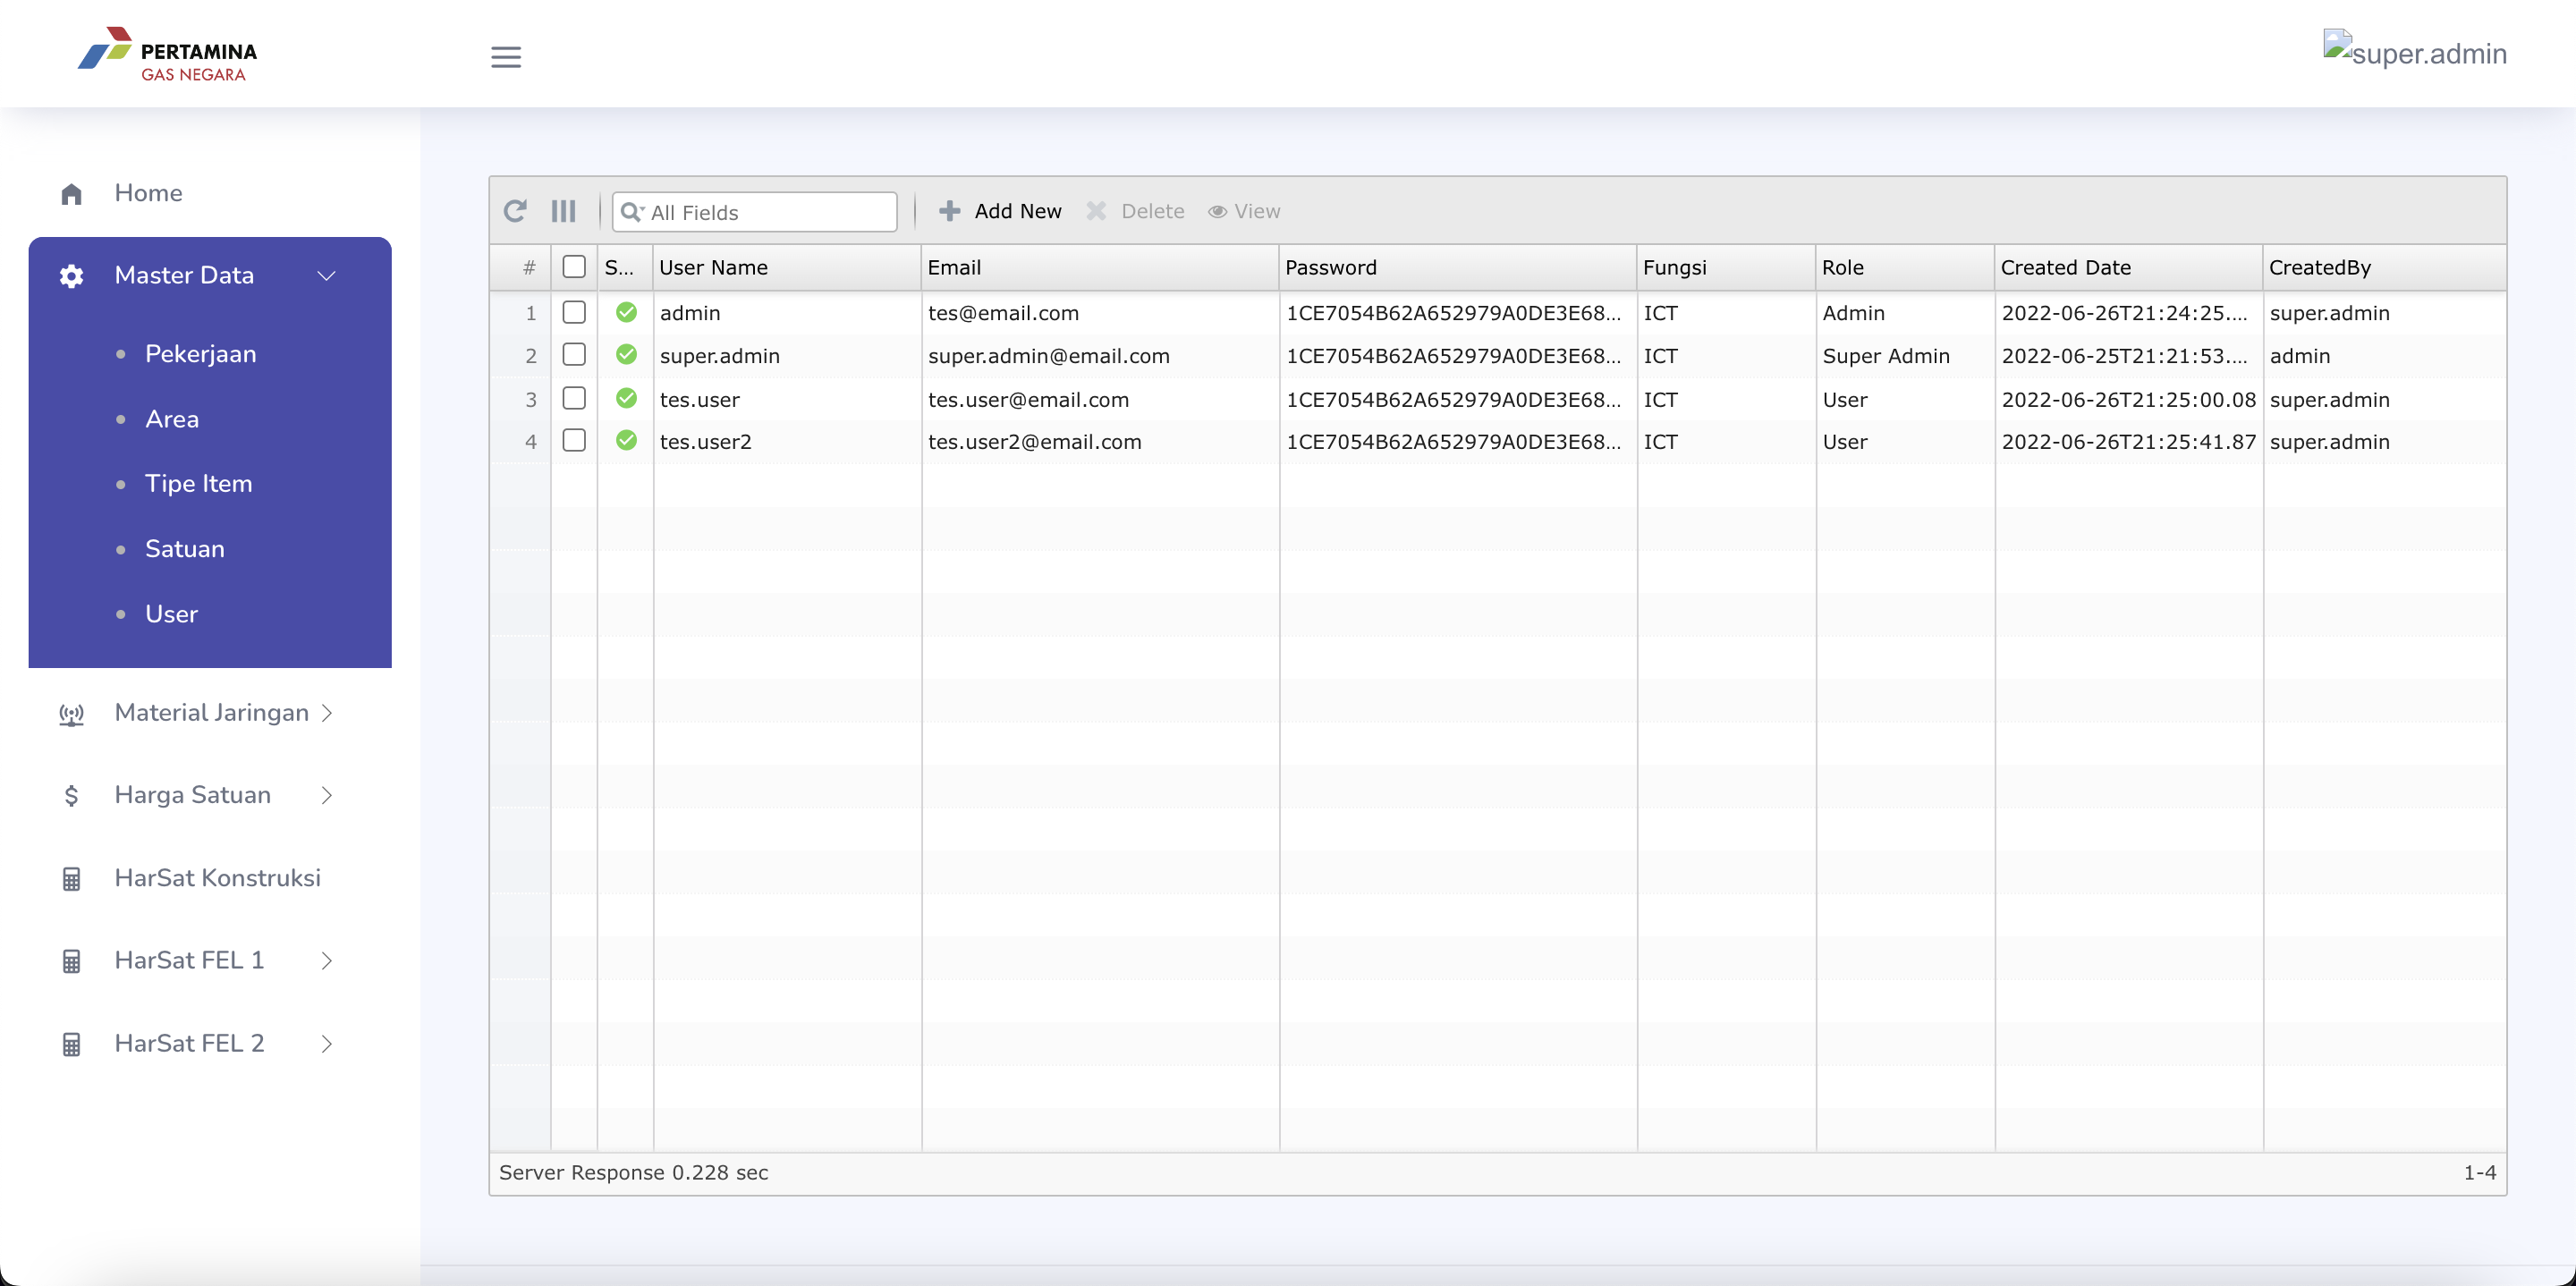Click the HarSat FEL 2 calculator icon
This screenshot has height=1286, width=2576.
[71, 1044]
